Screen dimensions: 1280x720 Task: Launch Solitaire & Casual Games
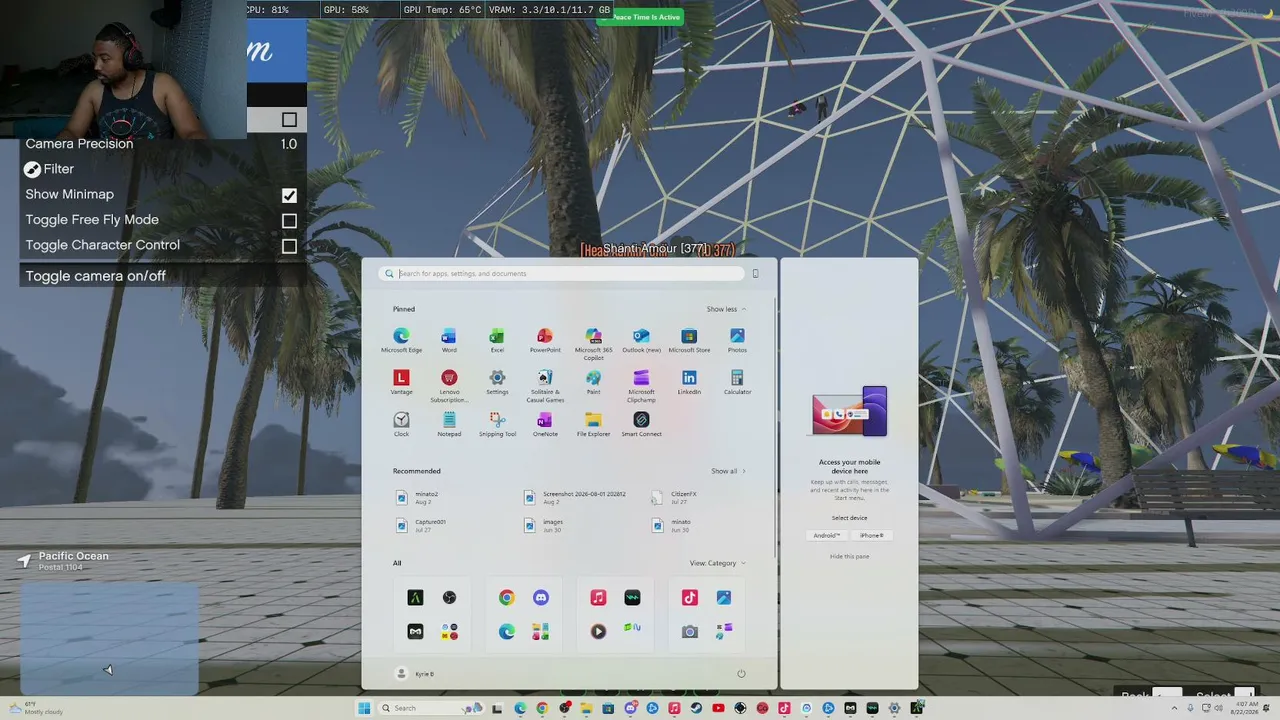coord(545,385)
